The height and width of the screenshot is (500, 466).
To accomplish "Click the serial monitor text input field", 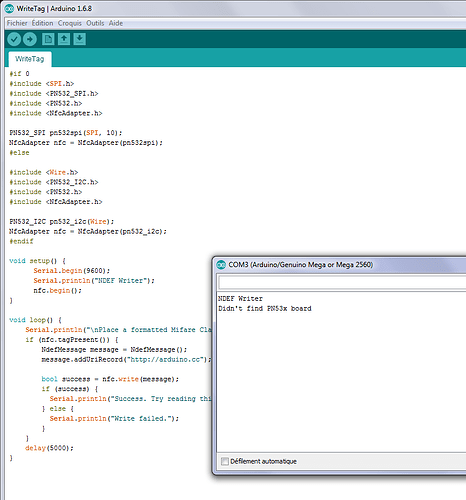I will point(342,283).
